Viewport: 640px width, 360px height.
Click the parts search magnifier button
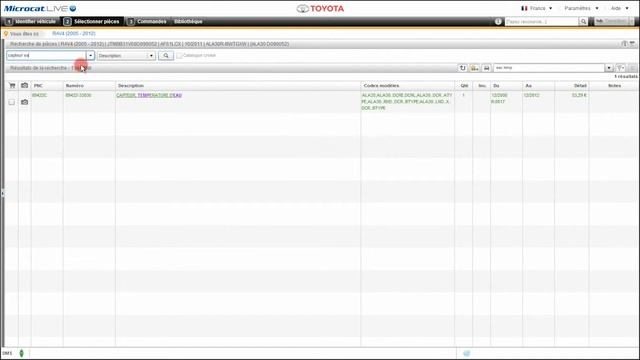coord(166,56)
